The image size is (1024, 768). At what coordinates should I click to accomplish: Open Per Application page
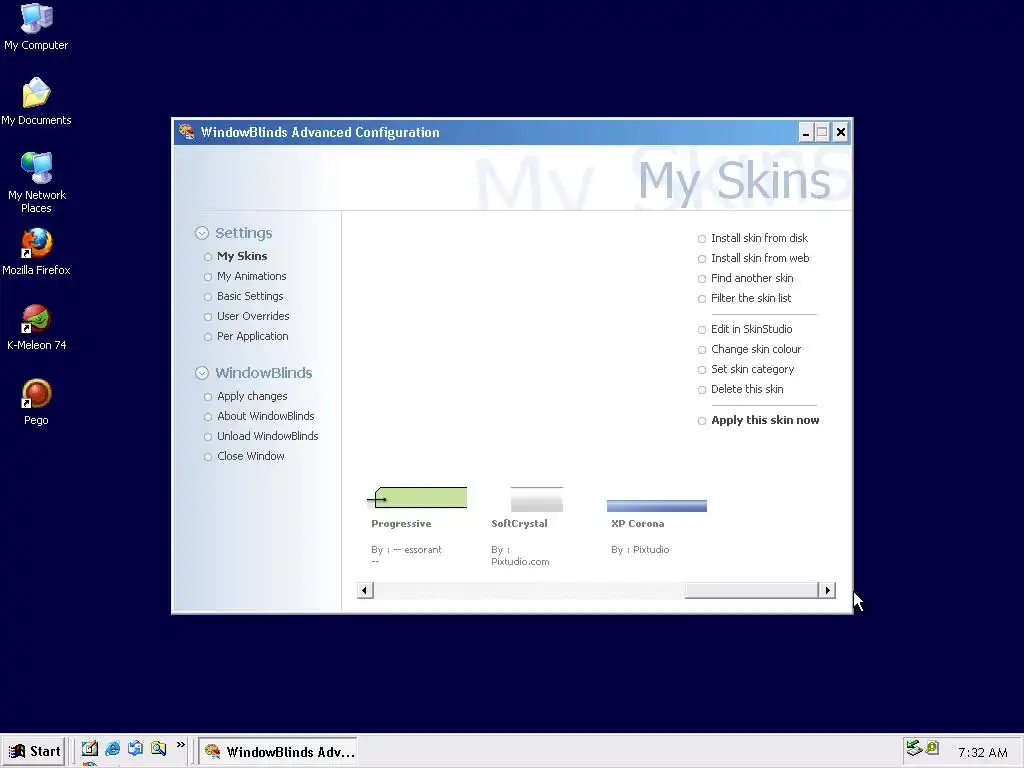253,336
